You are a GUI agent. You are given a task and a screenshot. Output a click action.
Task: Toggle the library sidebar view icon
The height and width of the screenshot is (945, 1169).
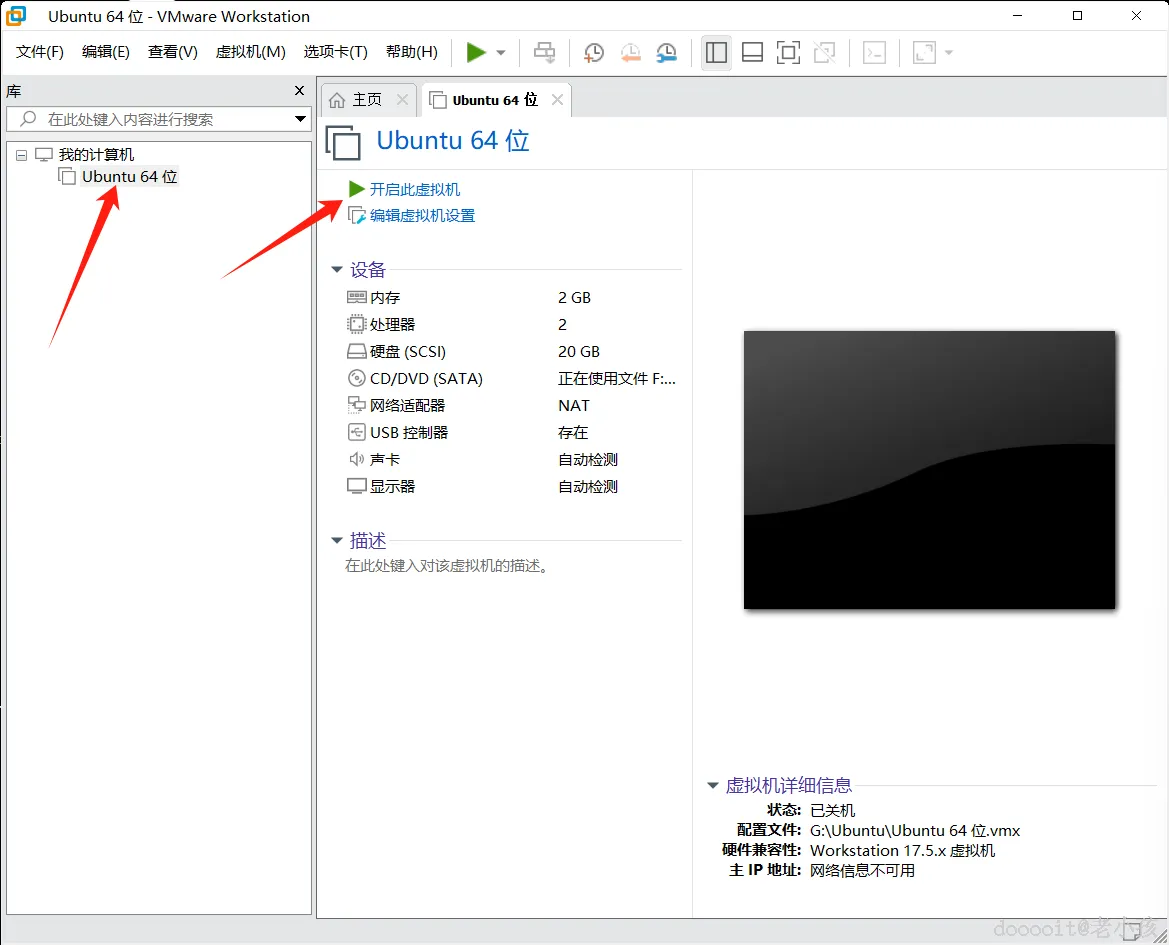(x=716, y=53)
